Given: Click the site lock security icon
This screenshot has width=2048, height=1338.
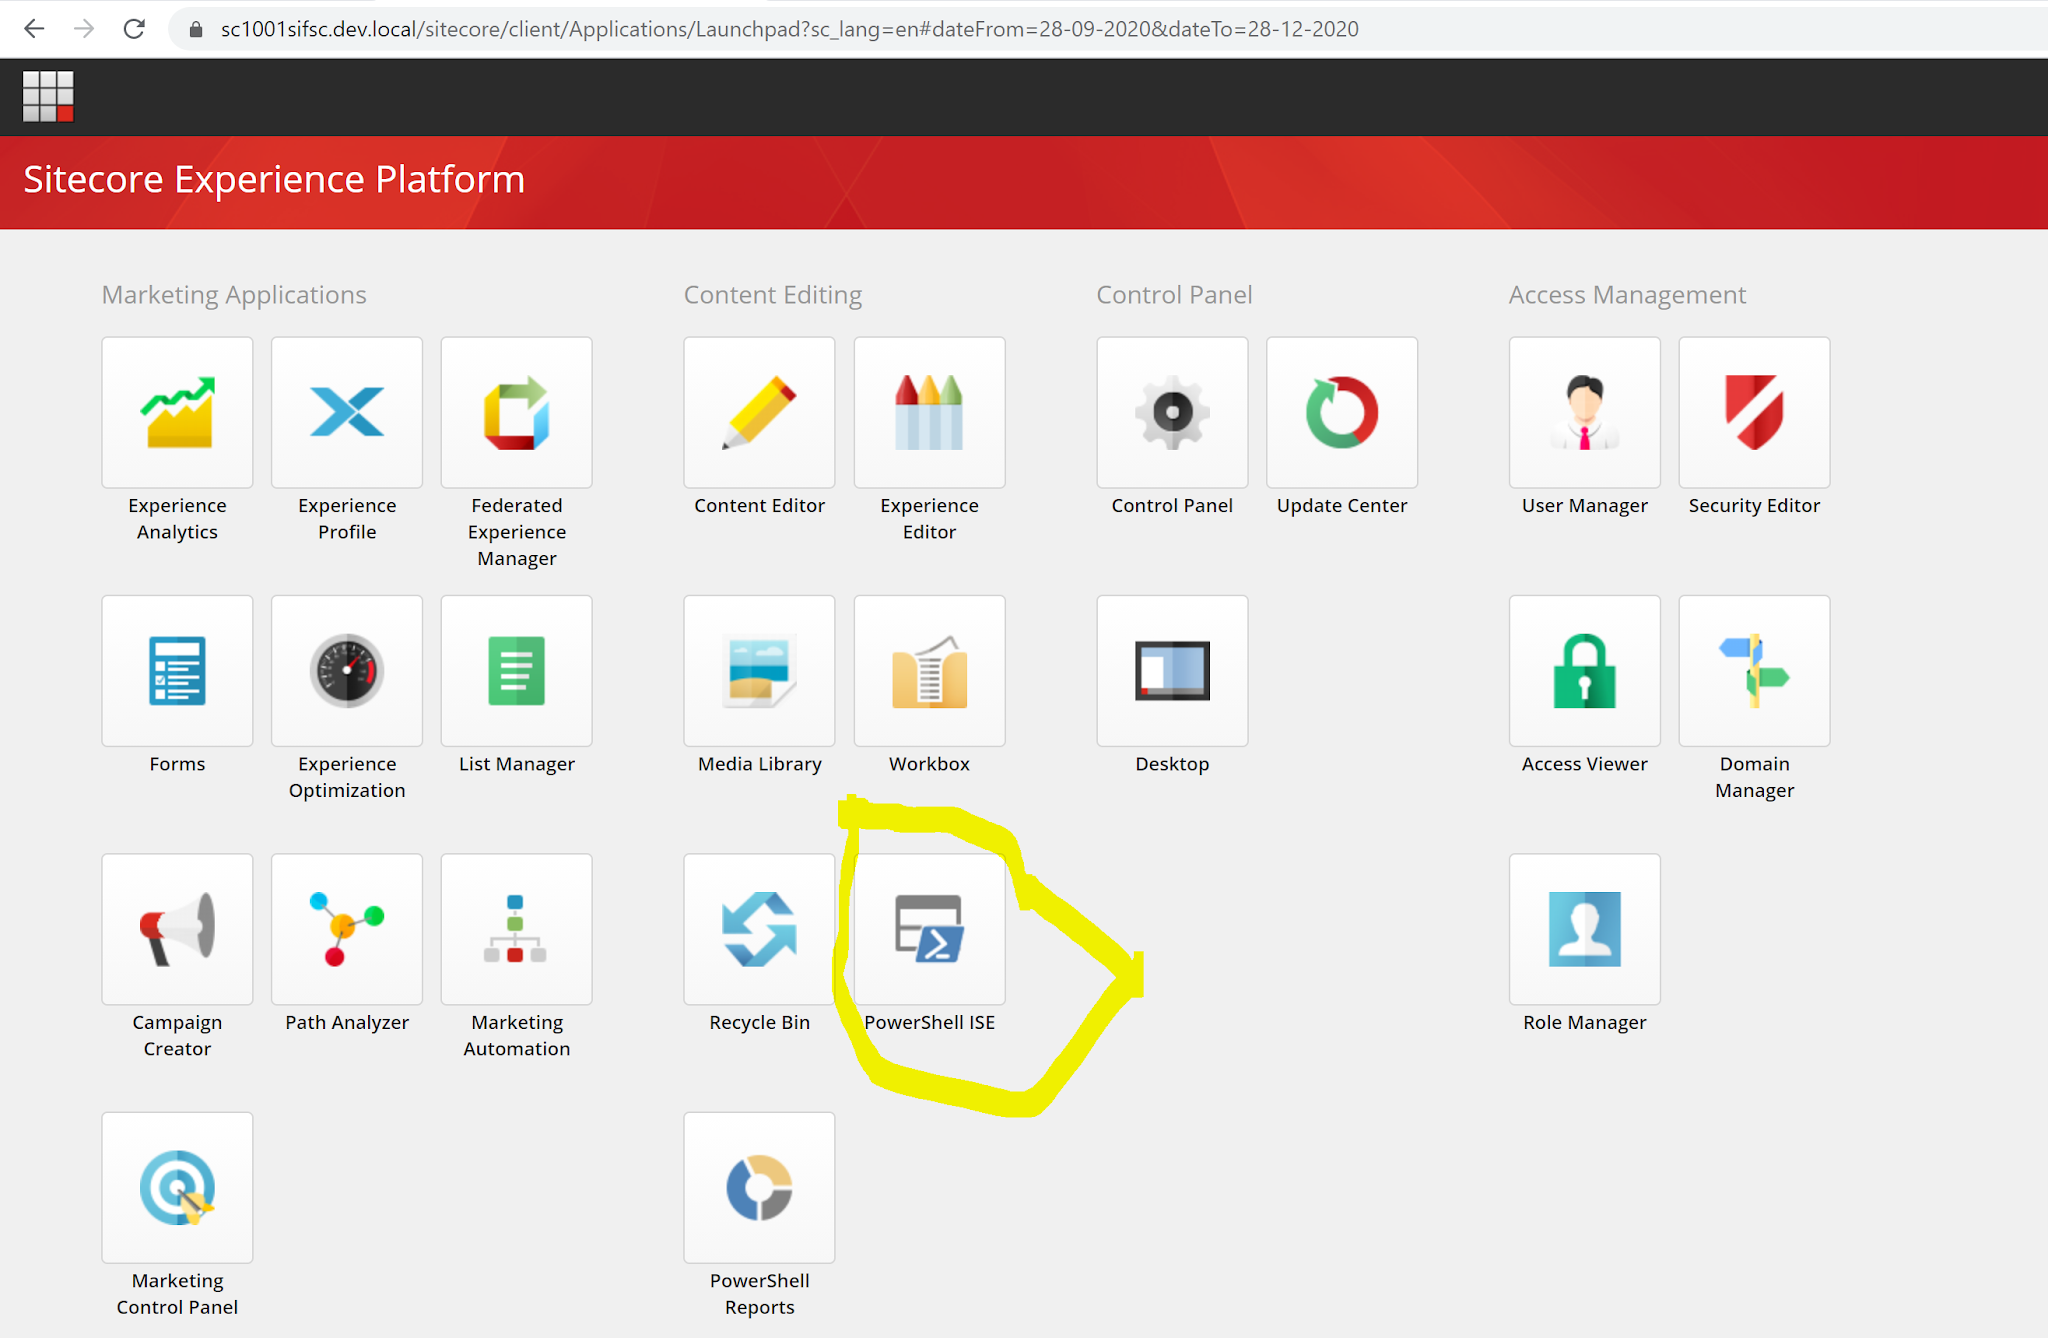Looking at the screenshot, I should [x=196, y=29].
